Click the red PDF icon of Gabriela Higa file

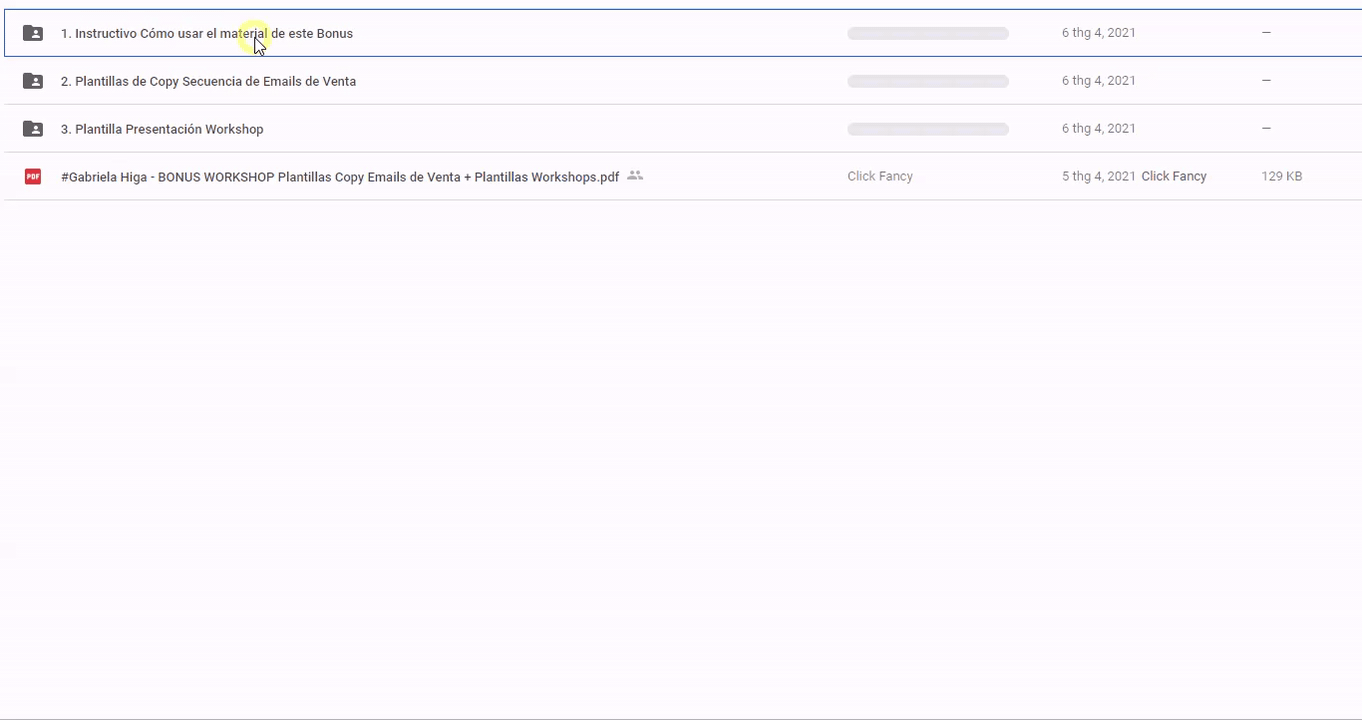(x=33, y=177)
